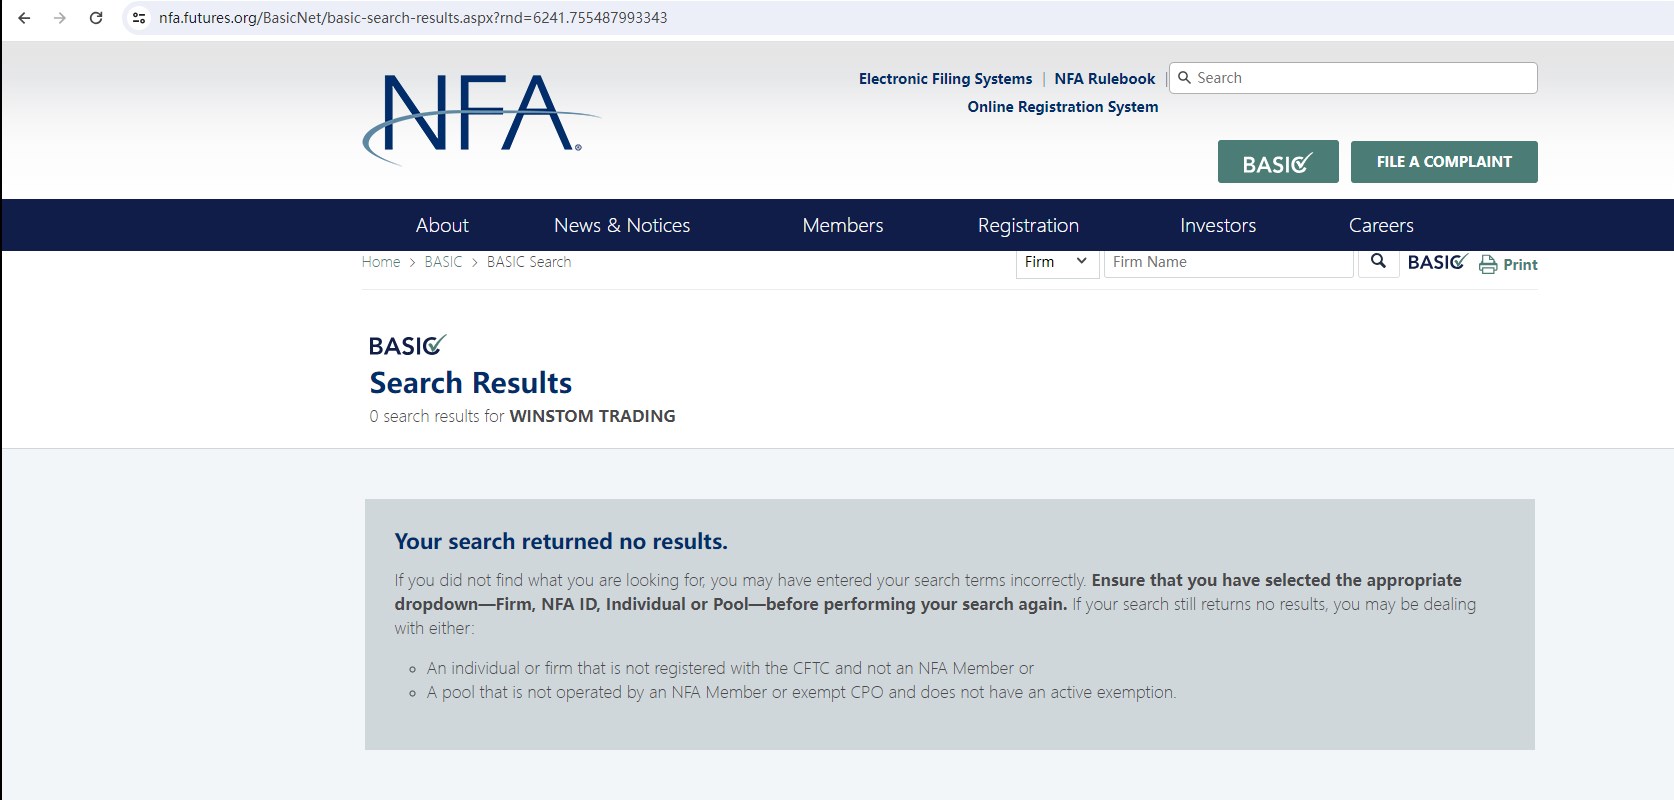Click the WINSTOM TRADING search term text
Viewport: 1674px width, 800px height.
pyautogui.click(x=593, y=416)
